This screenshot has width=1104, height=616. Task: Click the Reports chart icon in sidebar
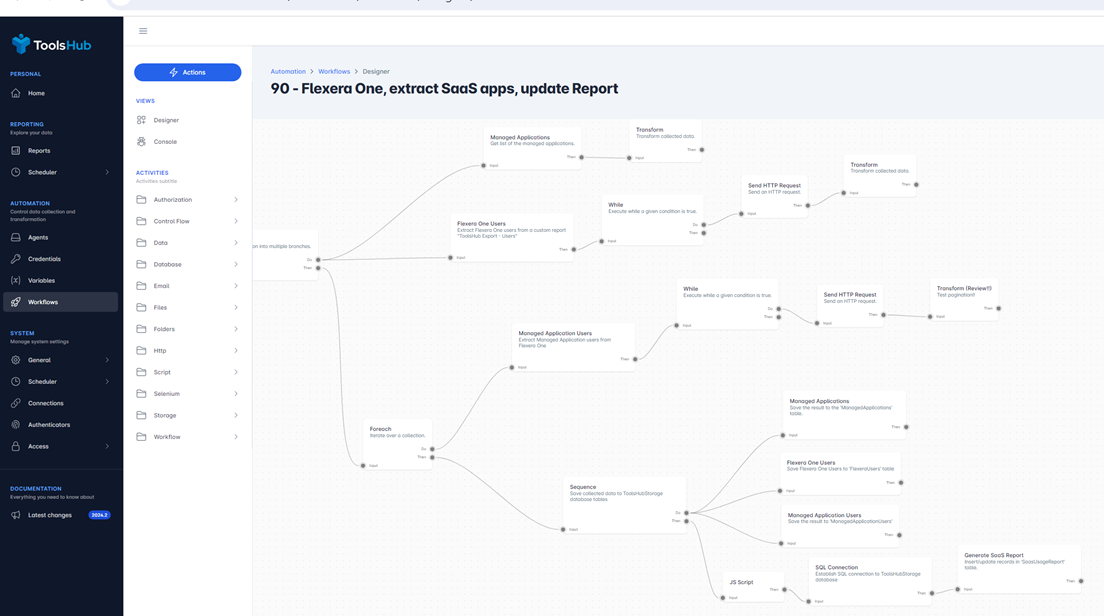16,151
